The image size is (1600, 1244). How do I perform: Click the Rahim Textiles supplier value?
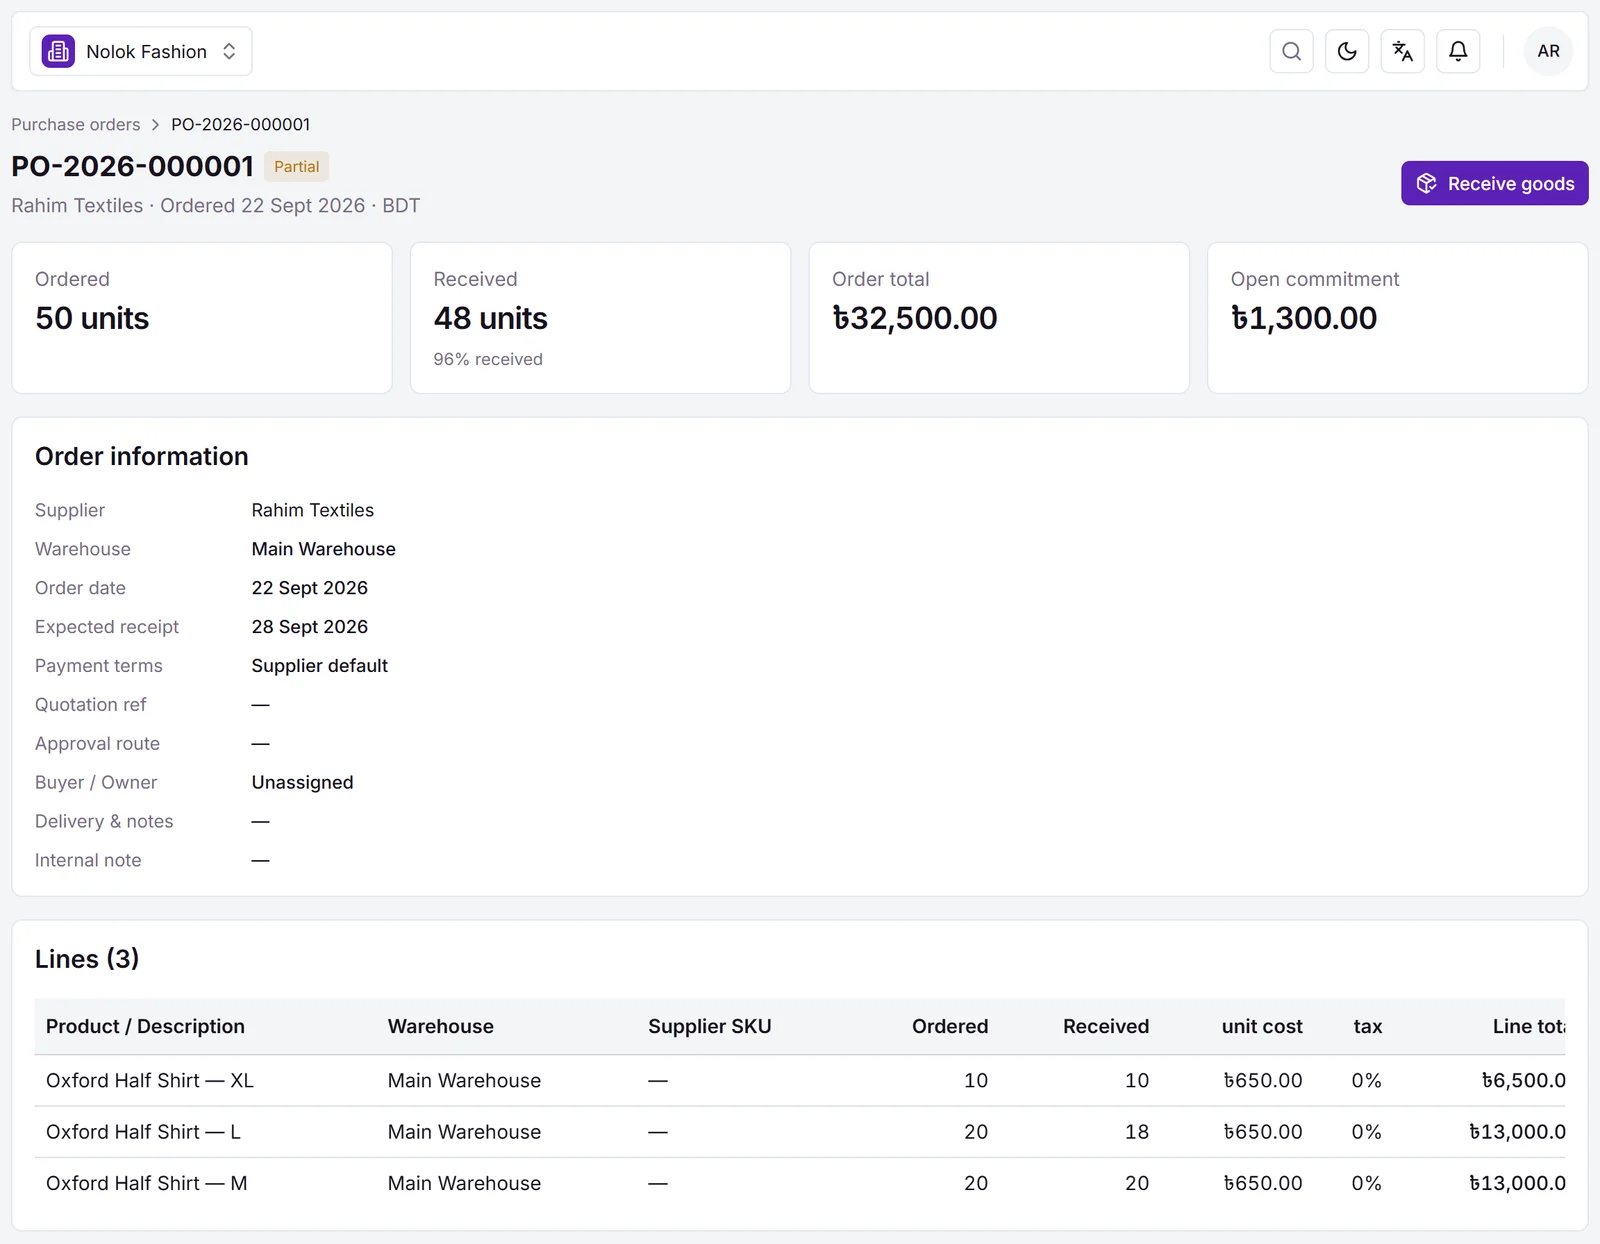click(313, 510)
